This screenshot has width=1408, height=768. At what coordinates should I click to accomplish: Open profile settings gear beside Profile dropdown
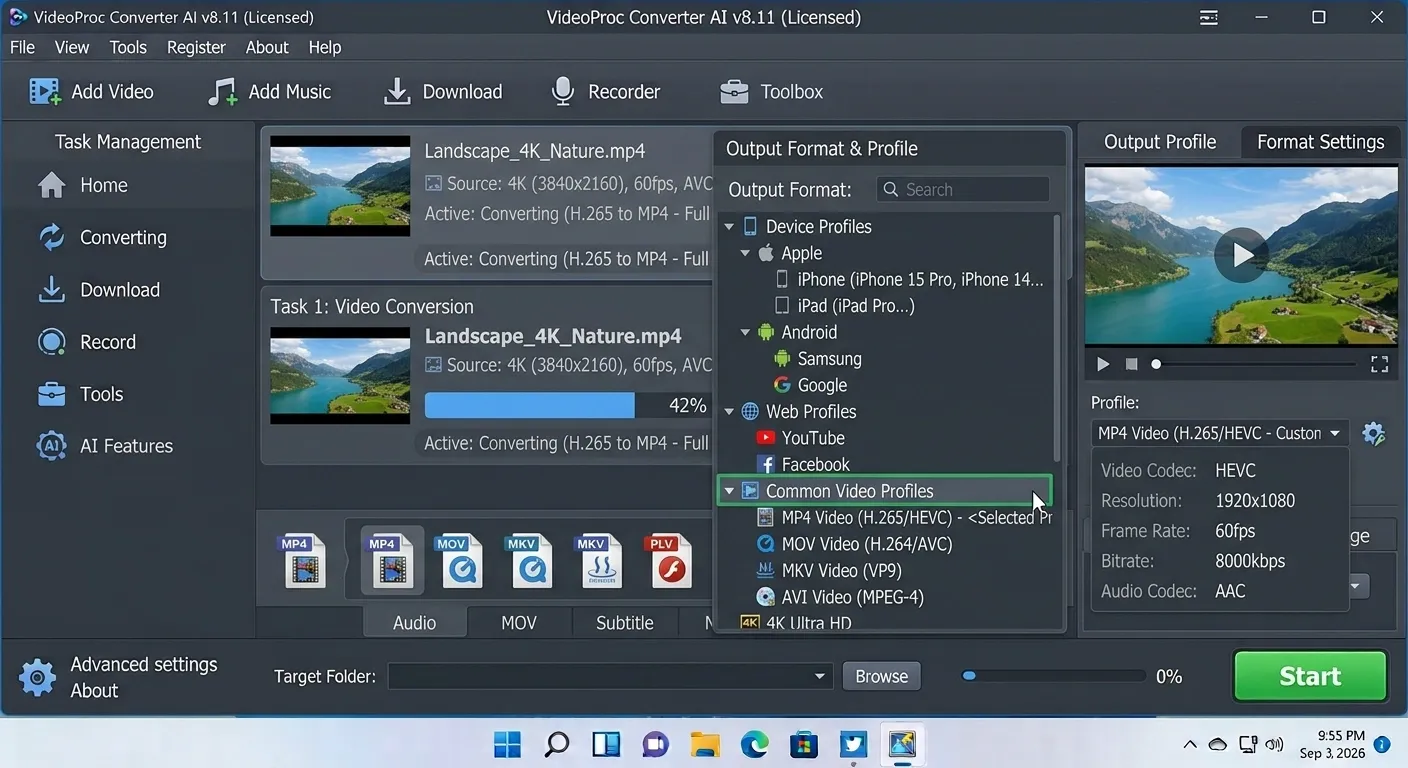(x=1374, y=433)
